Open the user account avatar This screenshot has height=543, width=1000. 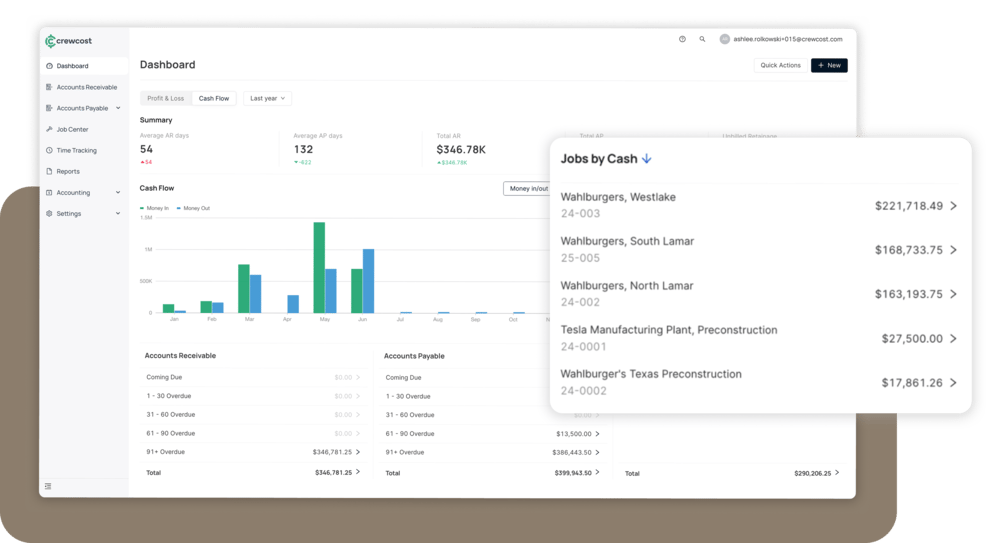click(x=724, y=39)
